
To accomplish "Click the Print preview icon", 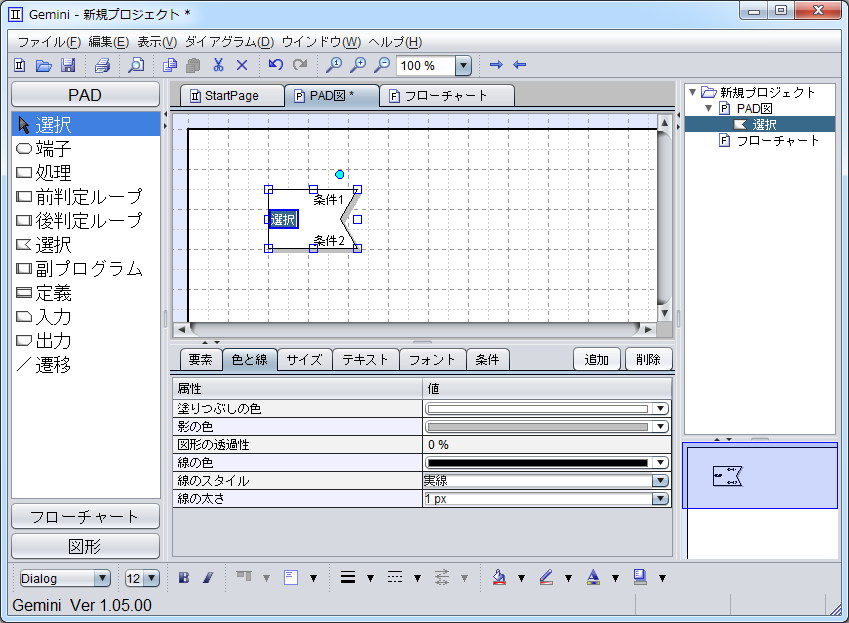I will [x=136, y=65].
